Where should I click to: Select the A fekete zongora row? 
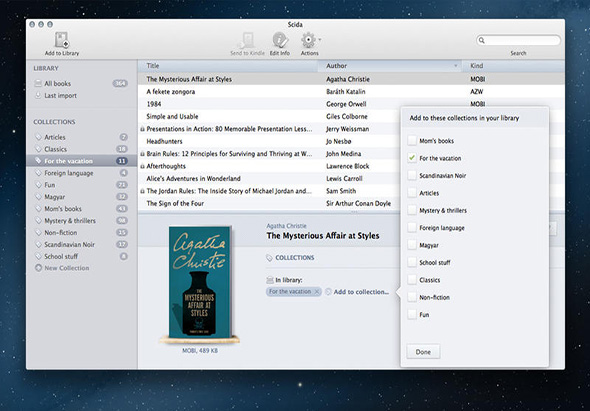tap(351, 91)
